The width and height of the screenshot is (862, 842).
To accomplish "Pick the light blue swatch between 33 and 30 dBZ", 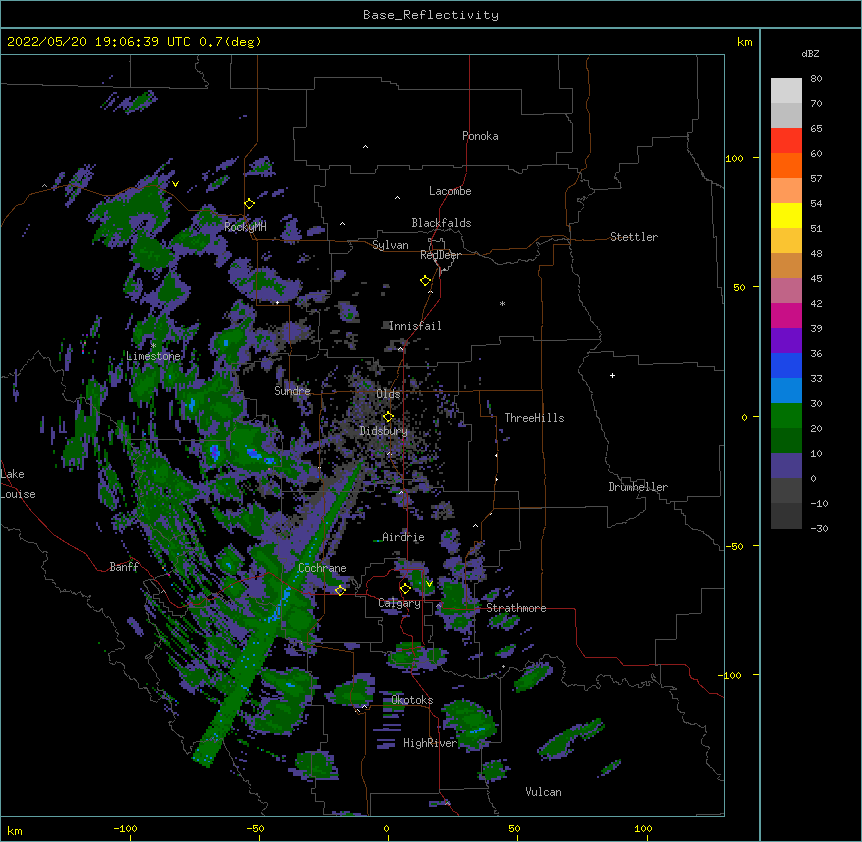I will 786,391.
